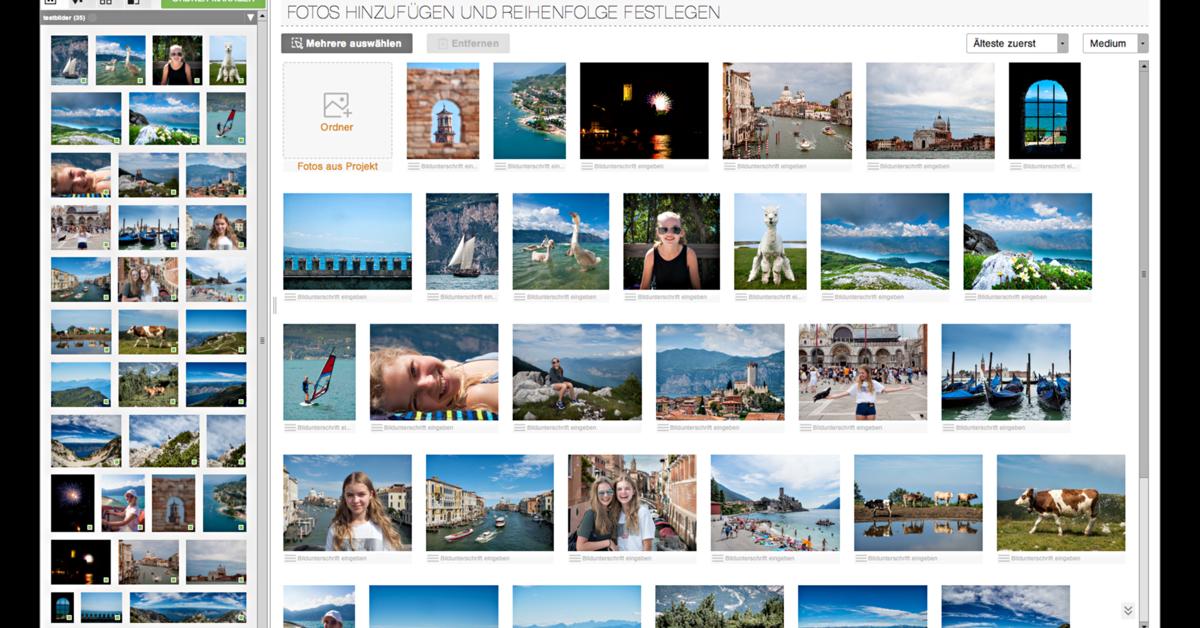Select fireworks thumbnail in left sidebar
This screenshot has height=628, width=1200.
72,503
